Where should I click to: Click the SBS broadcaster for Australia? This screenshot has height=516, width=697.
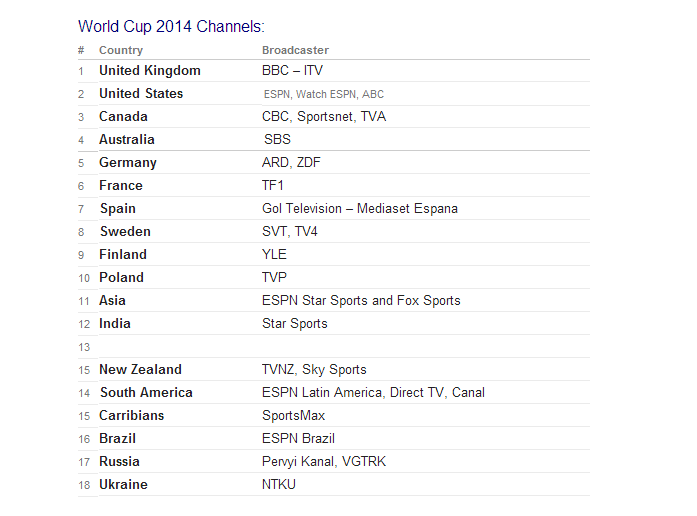277,140
